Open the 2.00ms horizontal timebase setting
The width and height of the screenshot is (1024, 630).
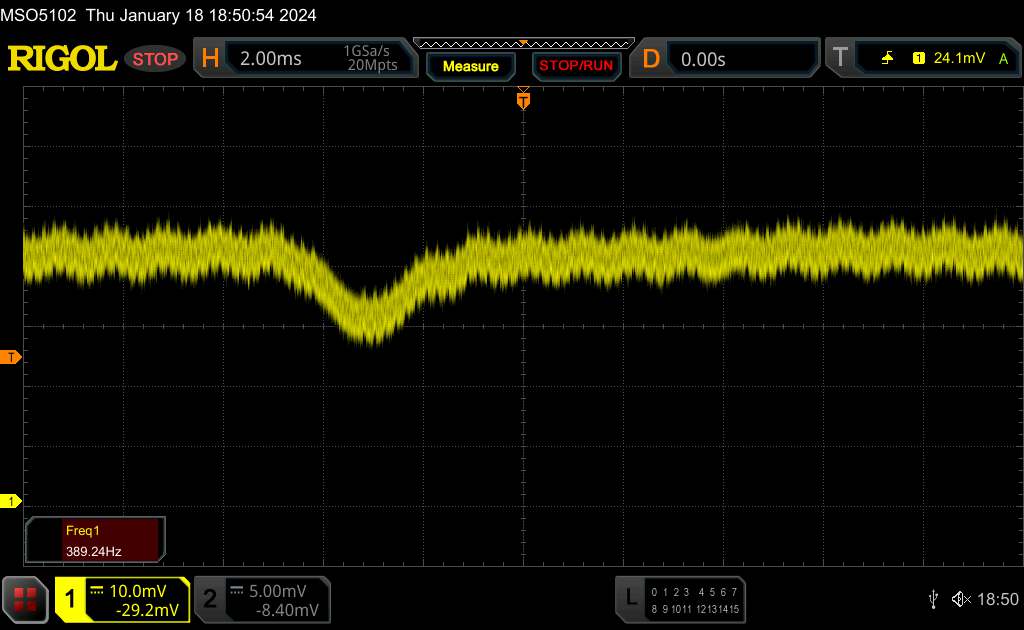tap(271, 59)
